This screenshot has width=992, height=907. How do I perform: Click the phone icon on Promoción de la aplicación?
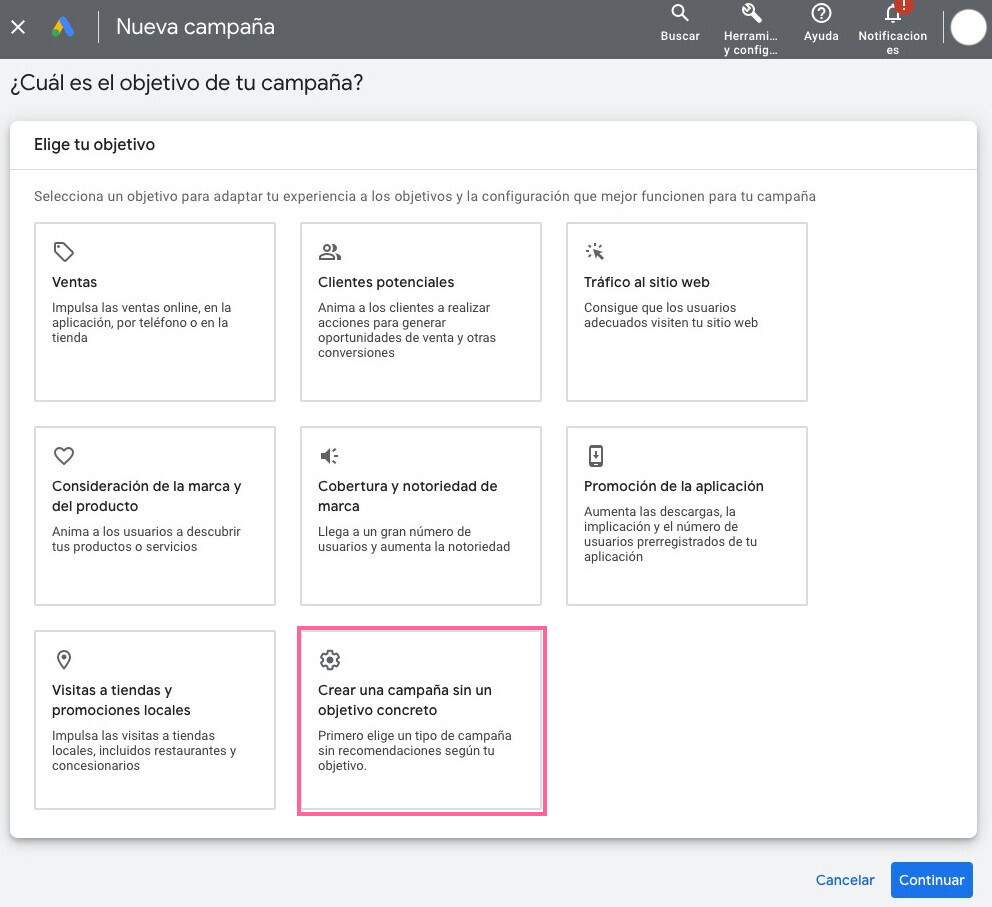pyautogui.click(x=596, y=455)
